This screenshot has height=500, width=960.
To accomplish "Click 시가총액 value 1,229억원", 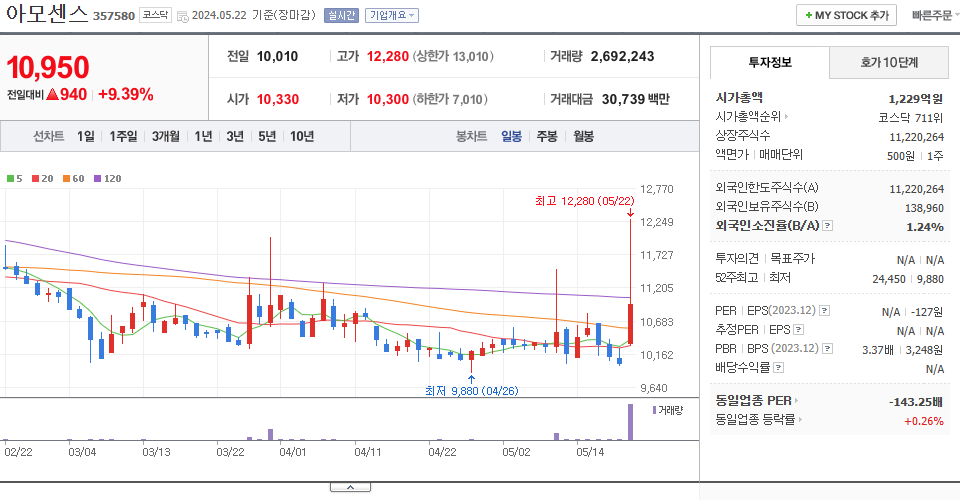I will click(916, 99).
